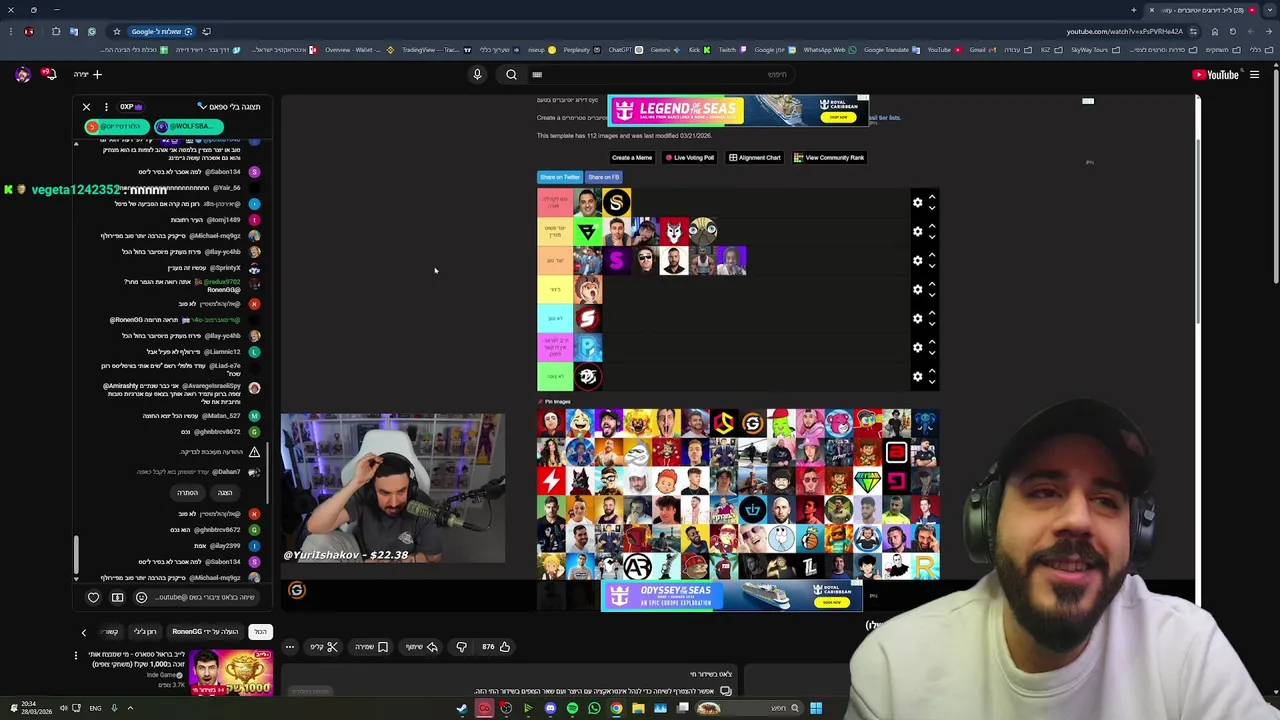Open the chat view mode dropdown in chat header
The height and width of the screenshot is (720, 1280).
click(x=229, y=106)
